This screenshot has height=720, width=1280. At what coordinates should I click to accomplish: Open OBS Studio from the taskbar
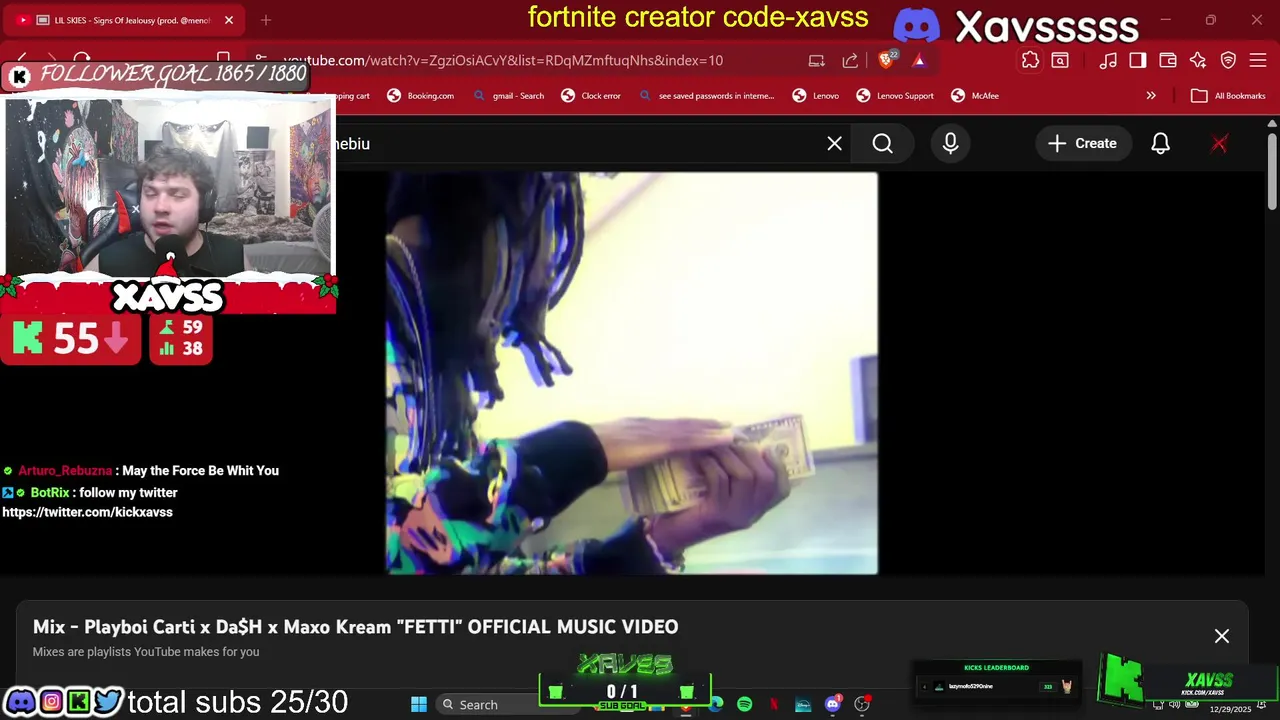coord(862,705)
